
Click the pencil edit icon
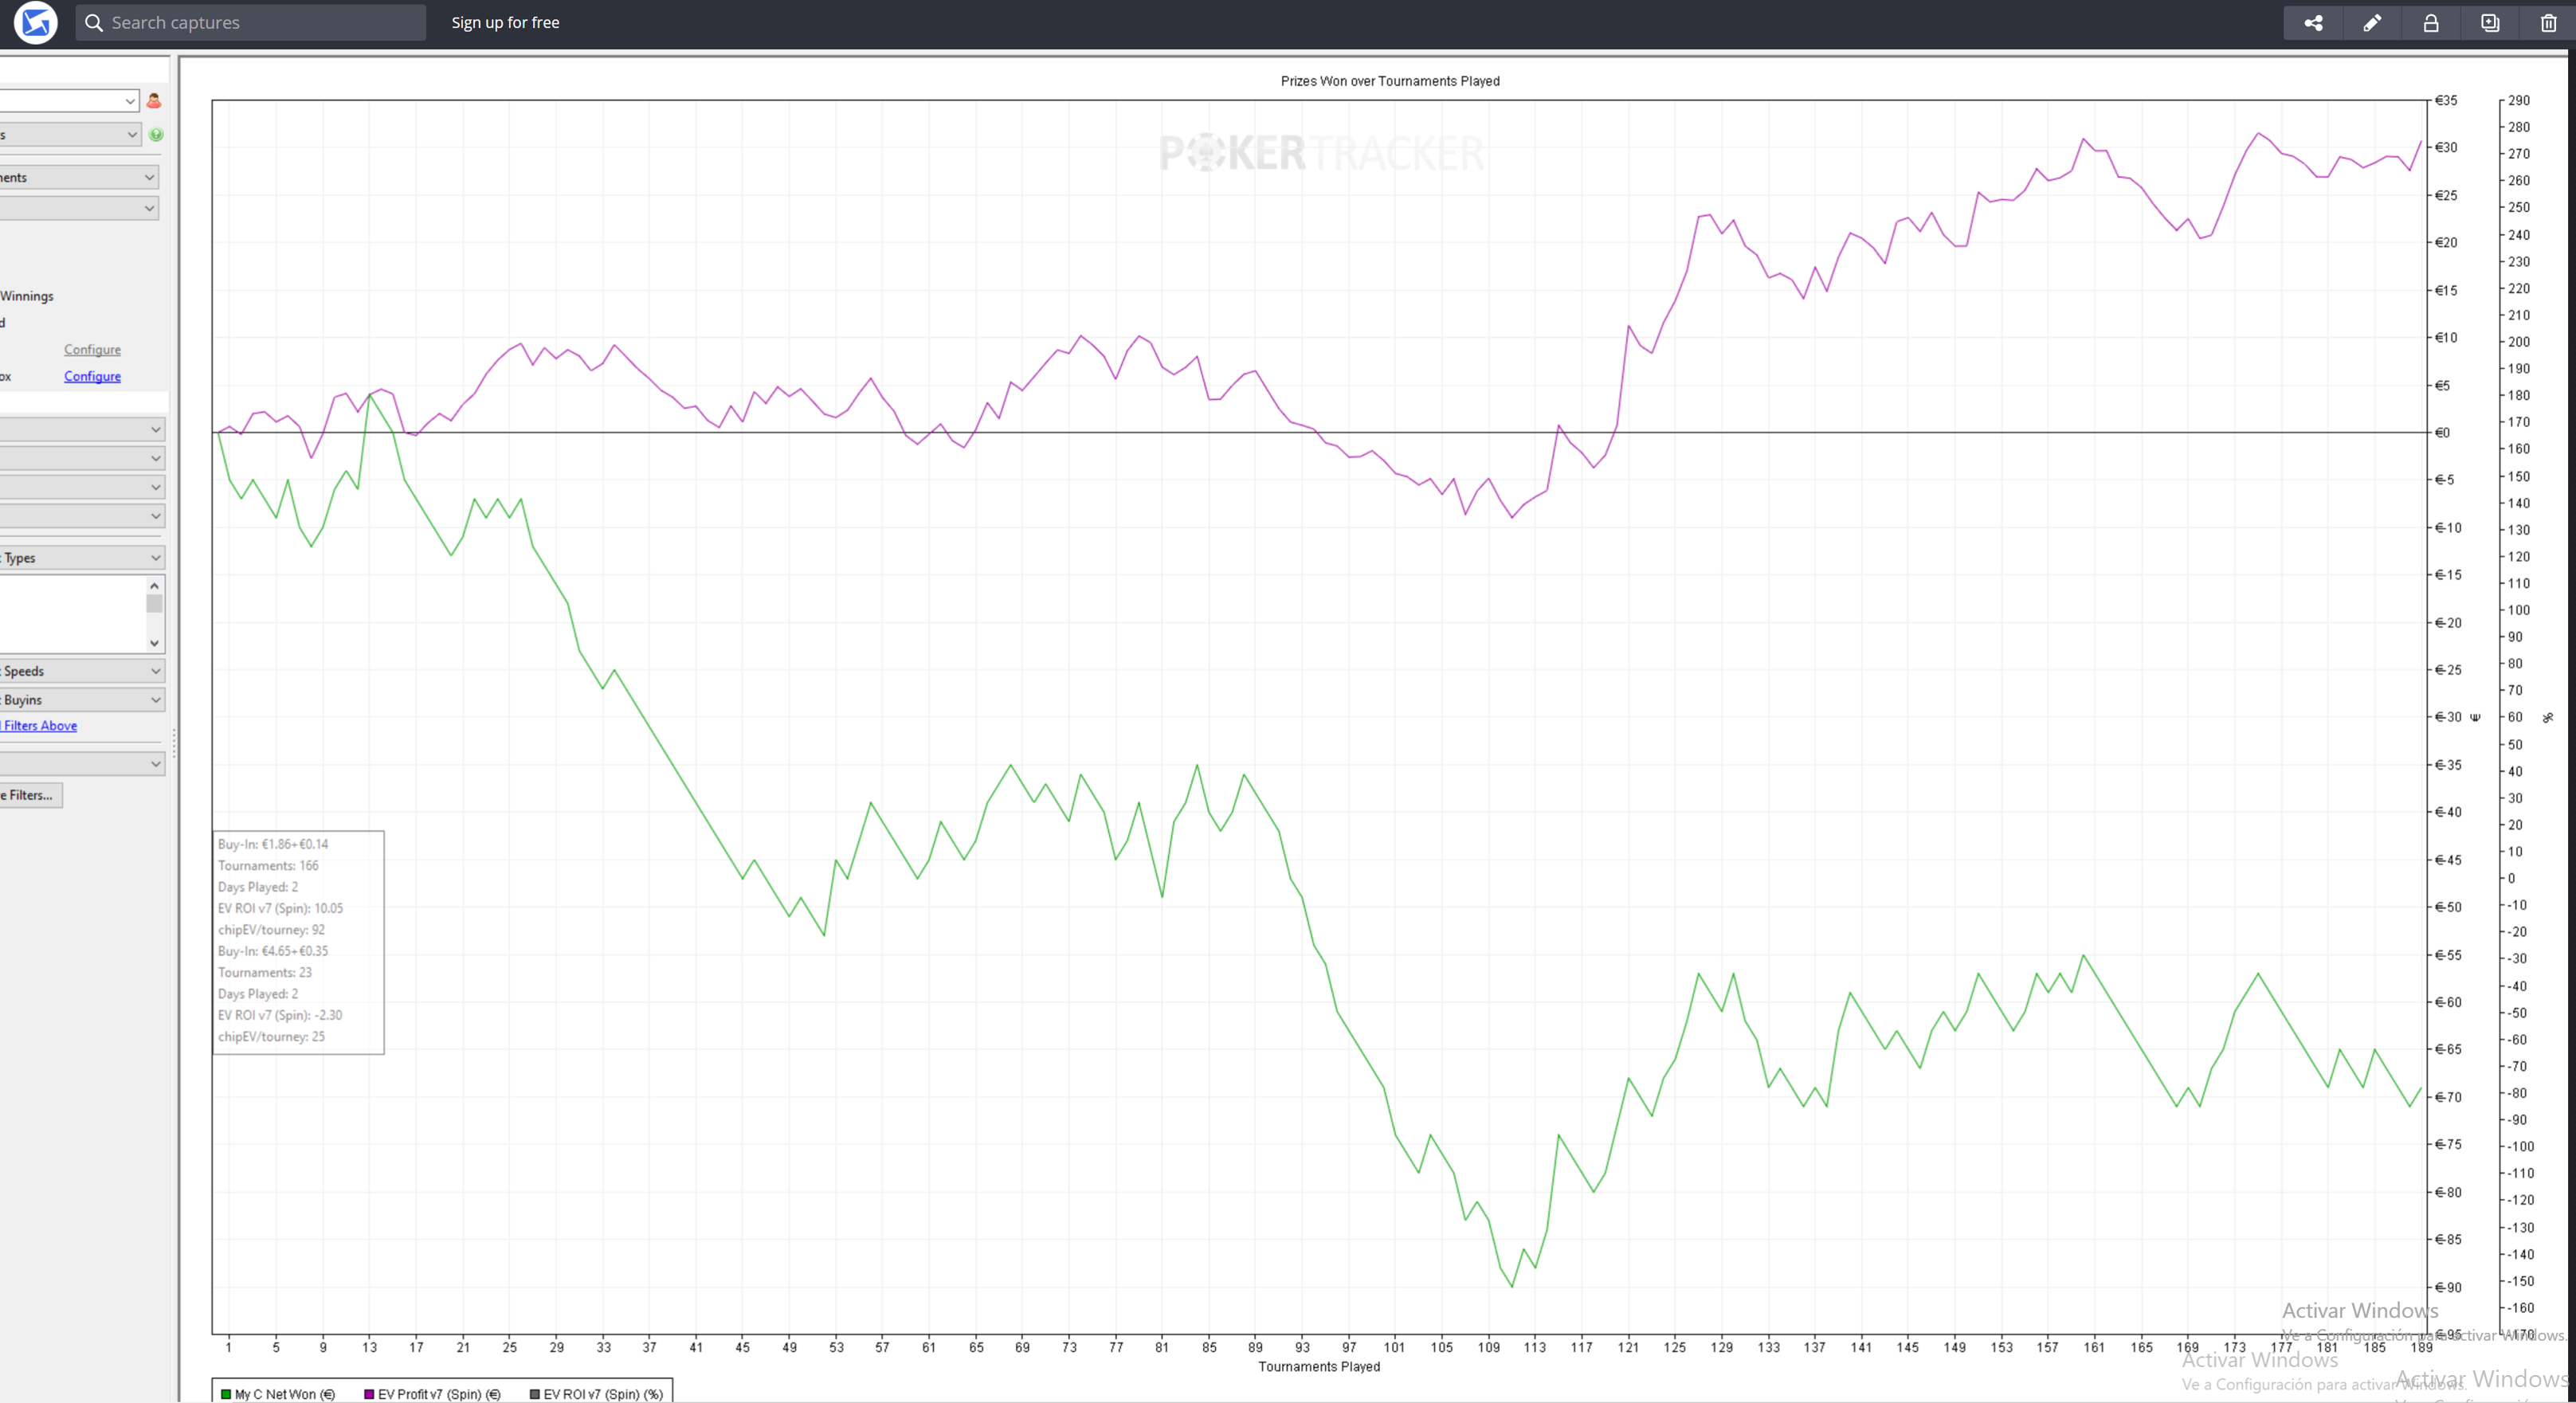2372,23
